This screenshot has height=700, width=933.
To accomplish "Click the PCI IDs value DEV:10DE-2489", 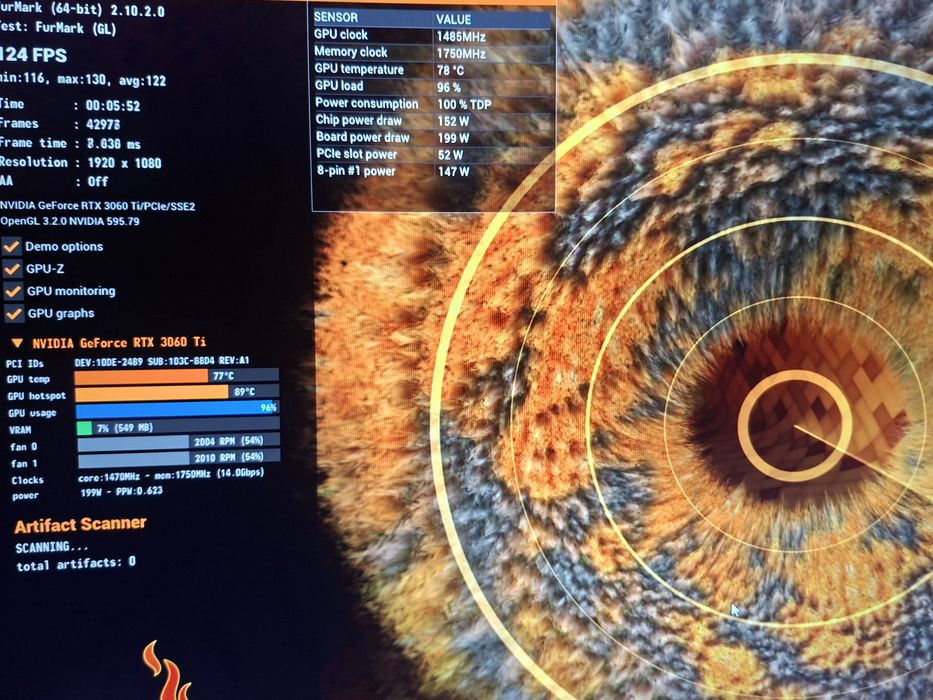I will click(162, 361).
